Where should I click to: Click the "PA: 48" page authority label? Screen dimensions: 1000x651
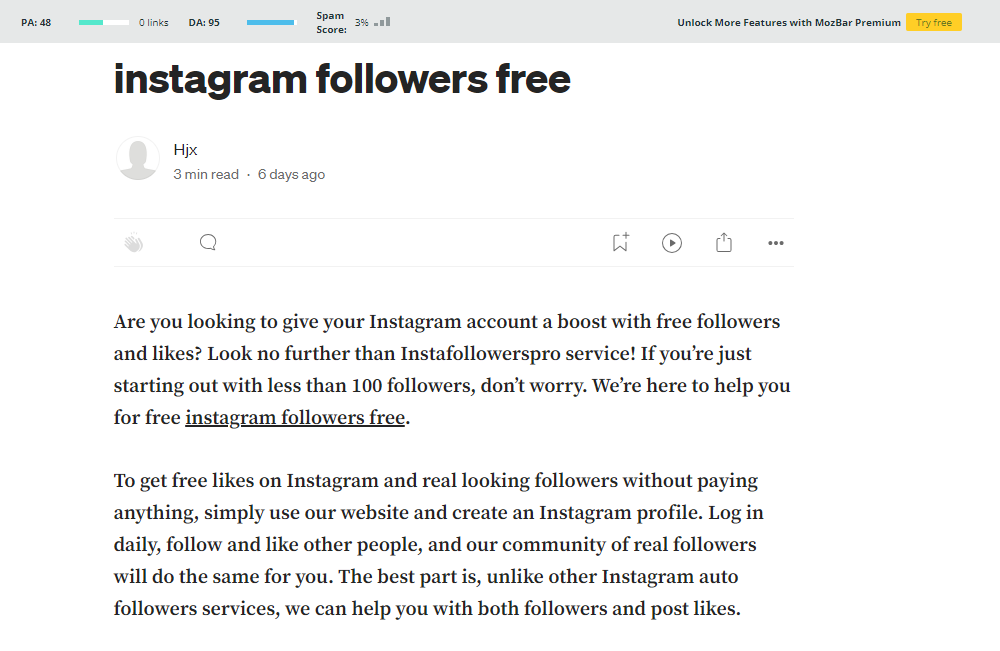[x=36, y=22]
